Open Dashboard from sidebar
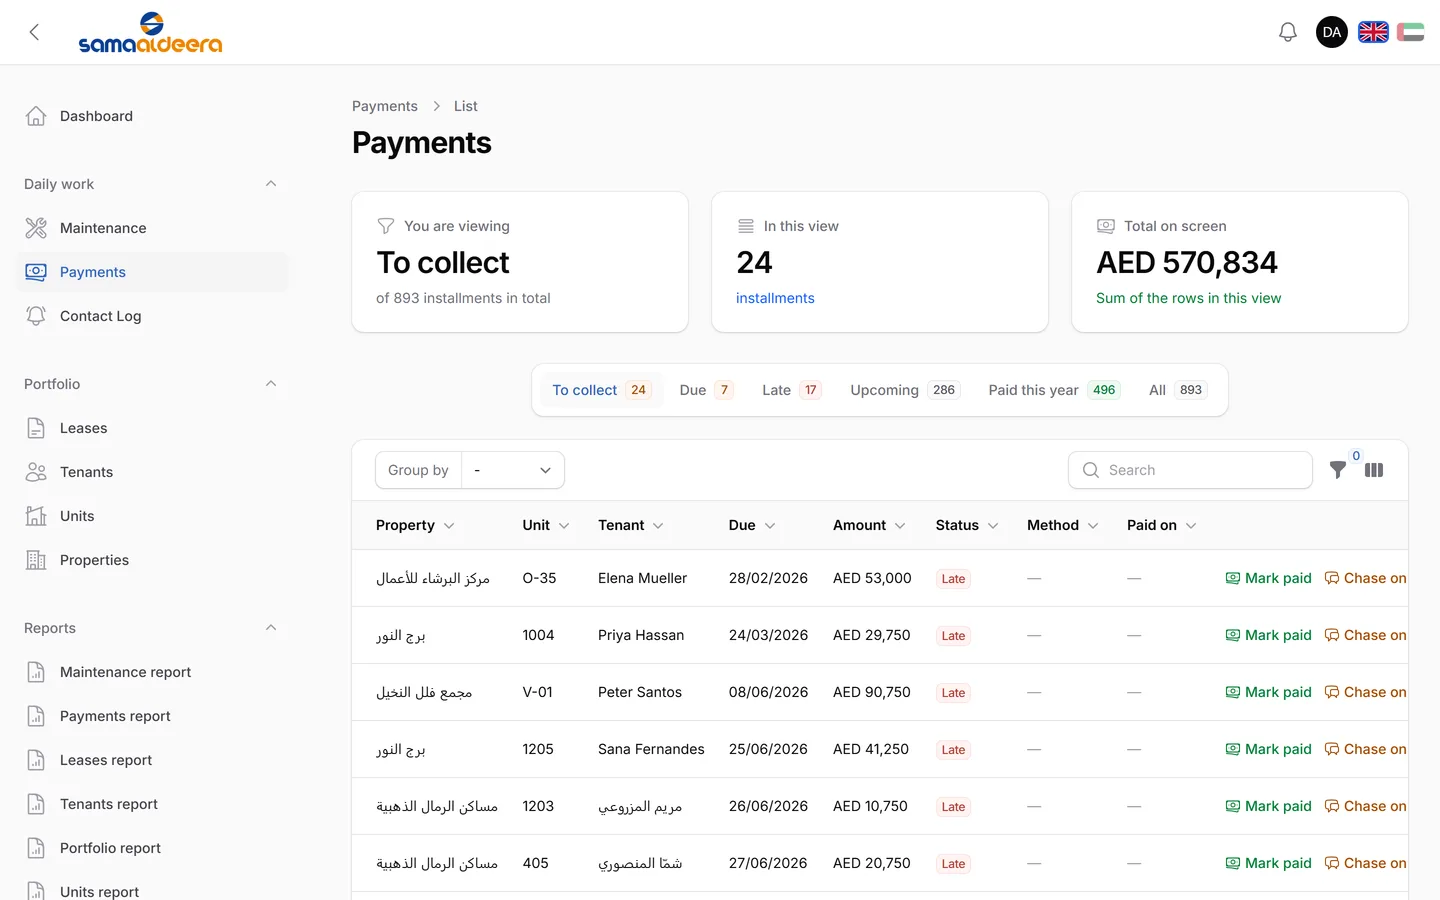Screen dimensions: 1440x900 point(152,116)
